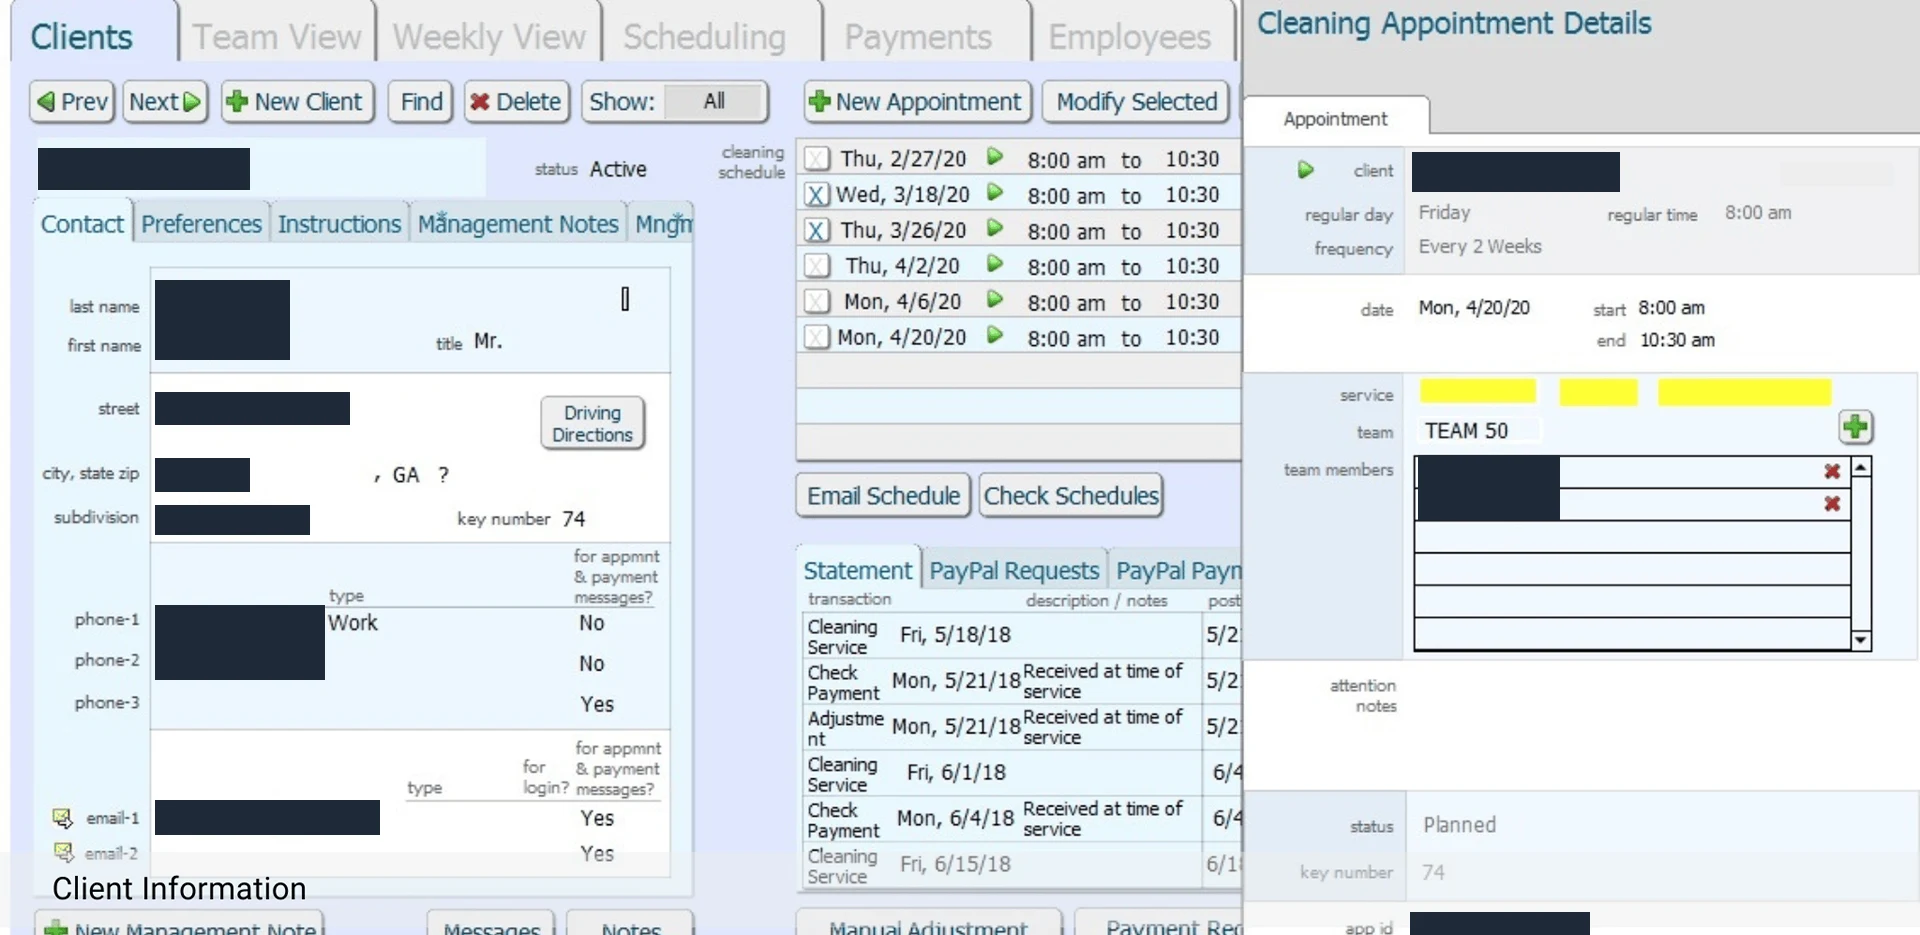The height and width of the screenshot is (935, 1920).
Task: Click green arrow next to Thu, 4/2/20 appointment
Action: click(x=994, y=264)
